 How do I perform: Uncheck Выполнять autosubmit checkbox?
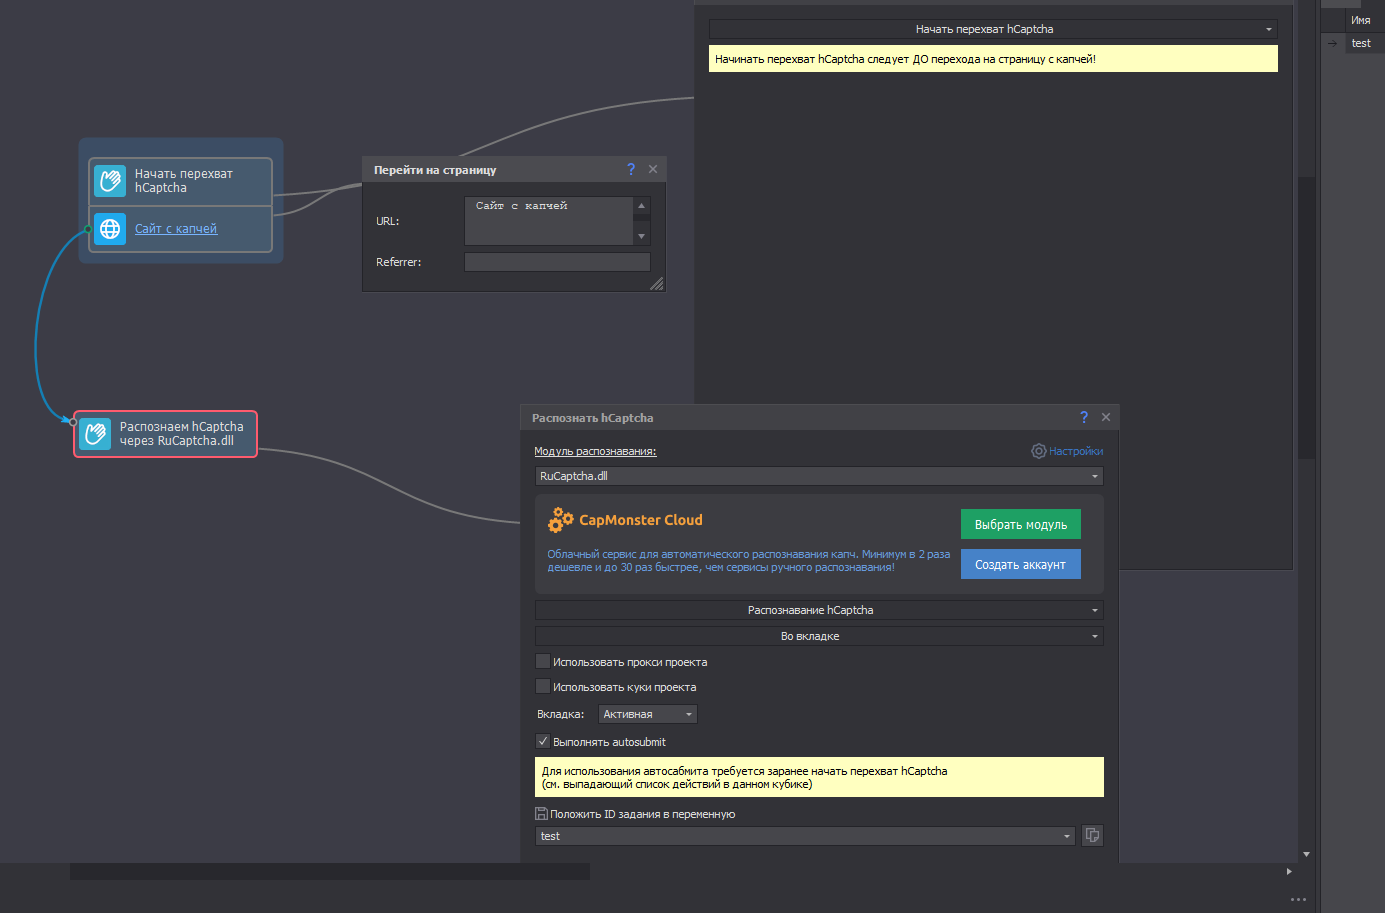[x=543, y=741]
